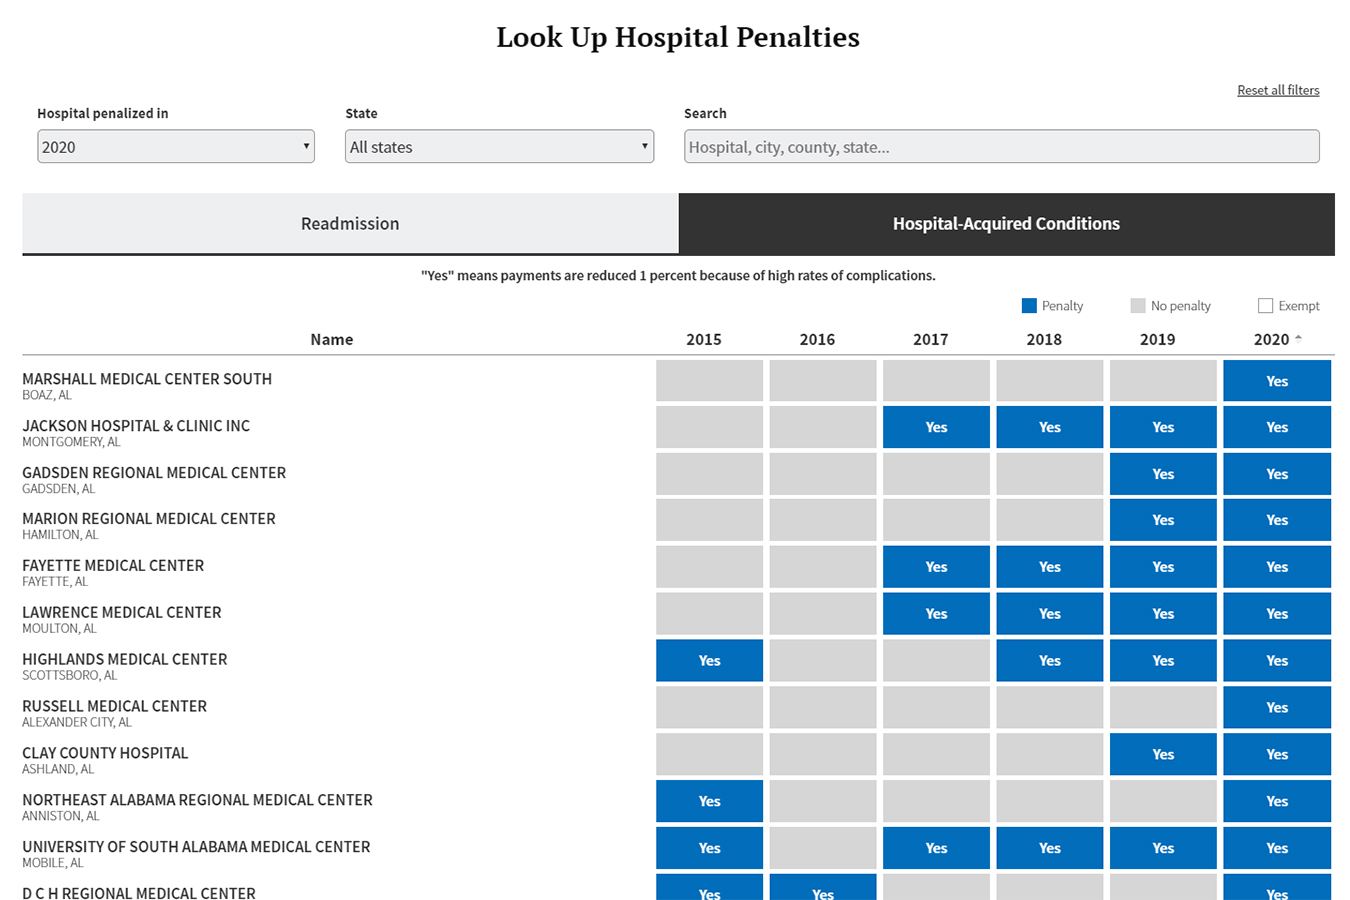Click the blue Penalty legend swatch
Screen dimensions: 1350x900
pos(1029,306)
